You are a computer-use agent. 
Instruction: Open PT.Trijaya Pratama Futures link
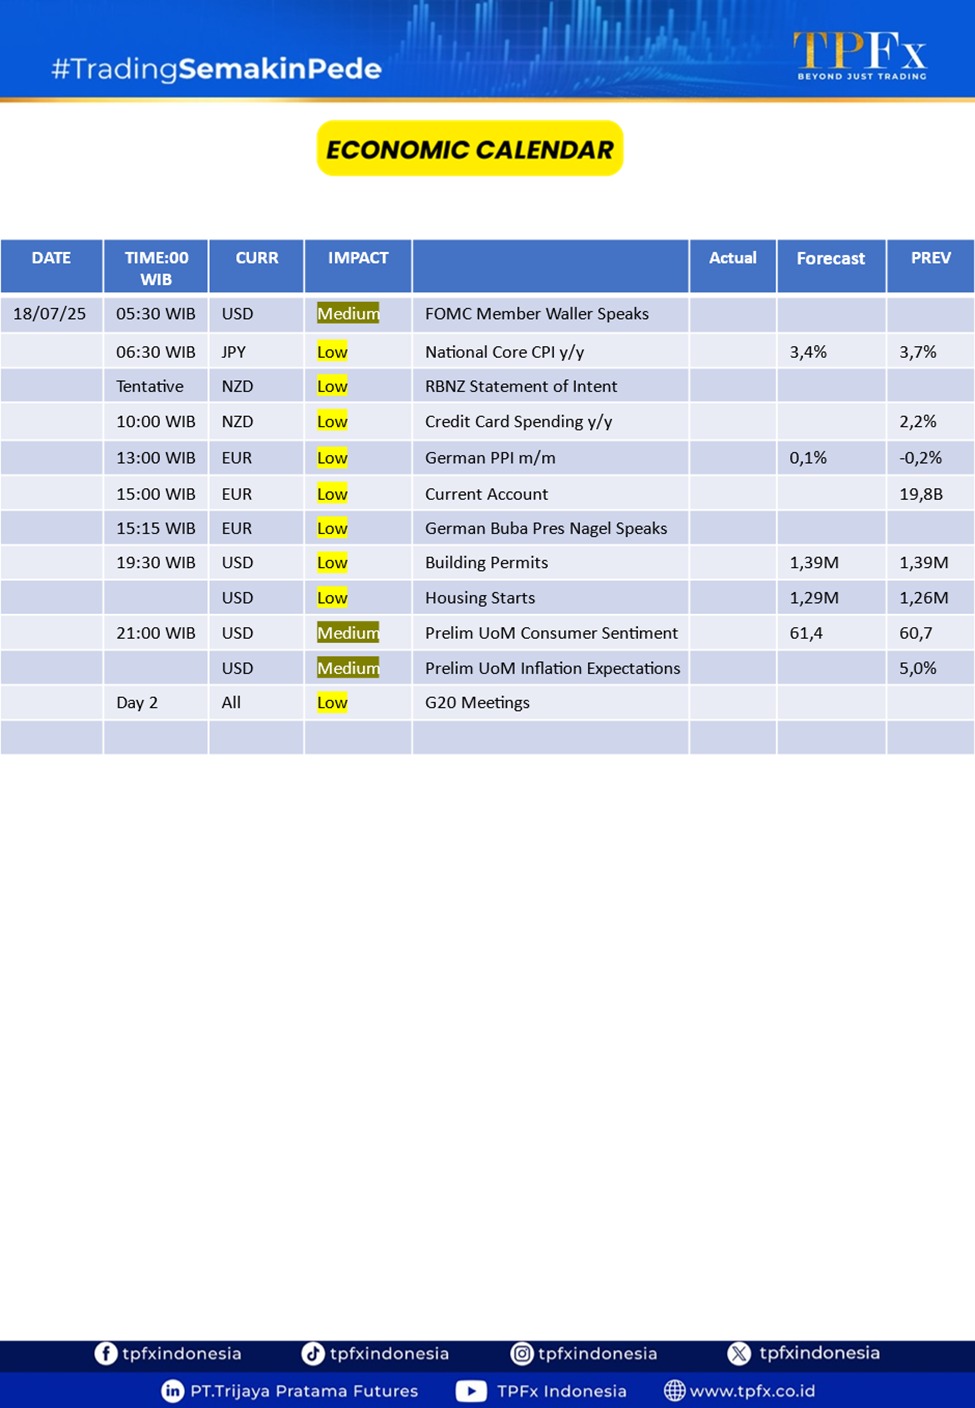(304, 1391)
